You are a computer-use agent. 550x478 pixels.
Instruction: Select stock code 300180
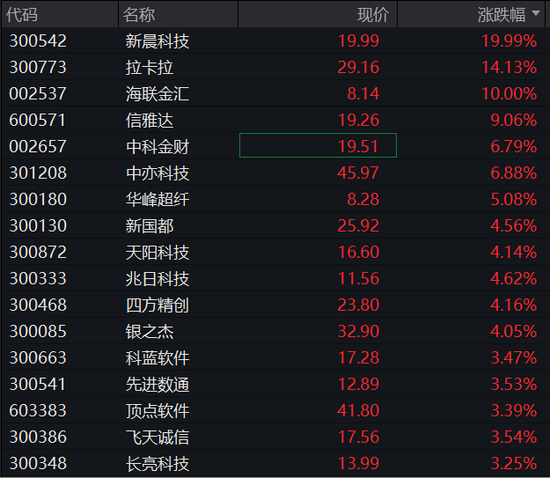38,200
